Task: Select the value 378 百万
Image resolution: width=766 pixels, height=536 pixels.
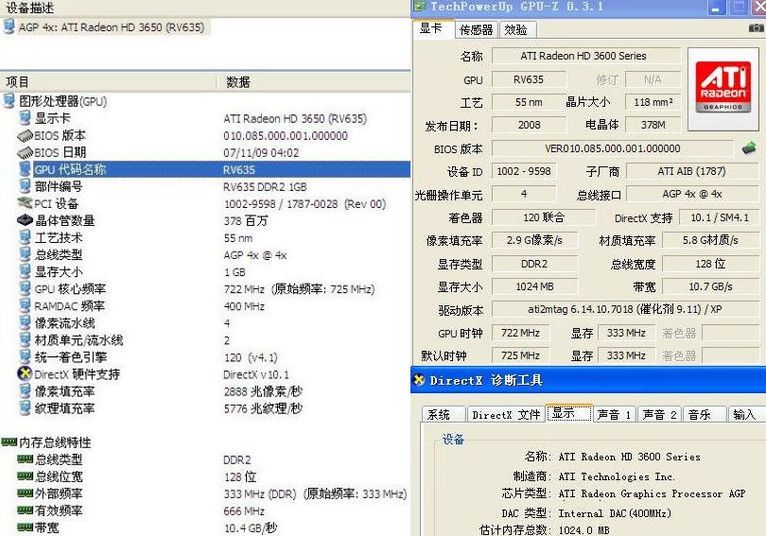Action: pos(246,221)
